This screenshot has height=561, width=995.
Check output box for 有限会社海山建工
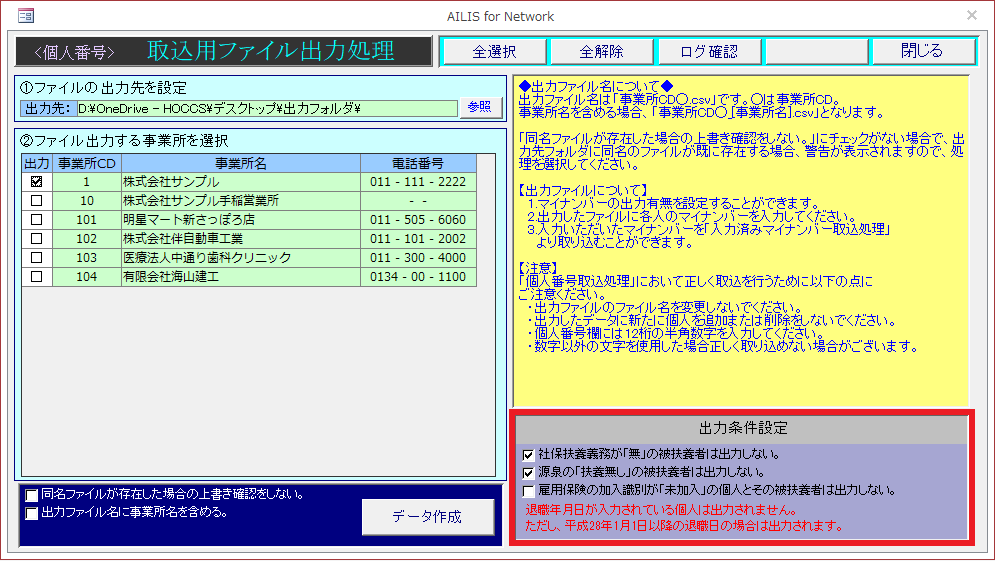pyautogui.click(x=37, y=277)
